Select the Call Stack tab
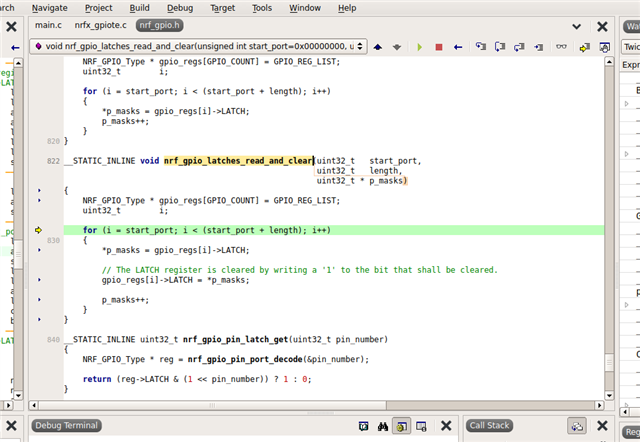Image resolution: width=640 pixels, height=442 pixels. (489, 426)
